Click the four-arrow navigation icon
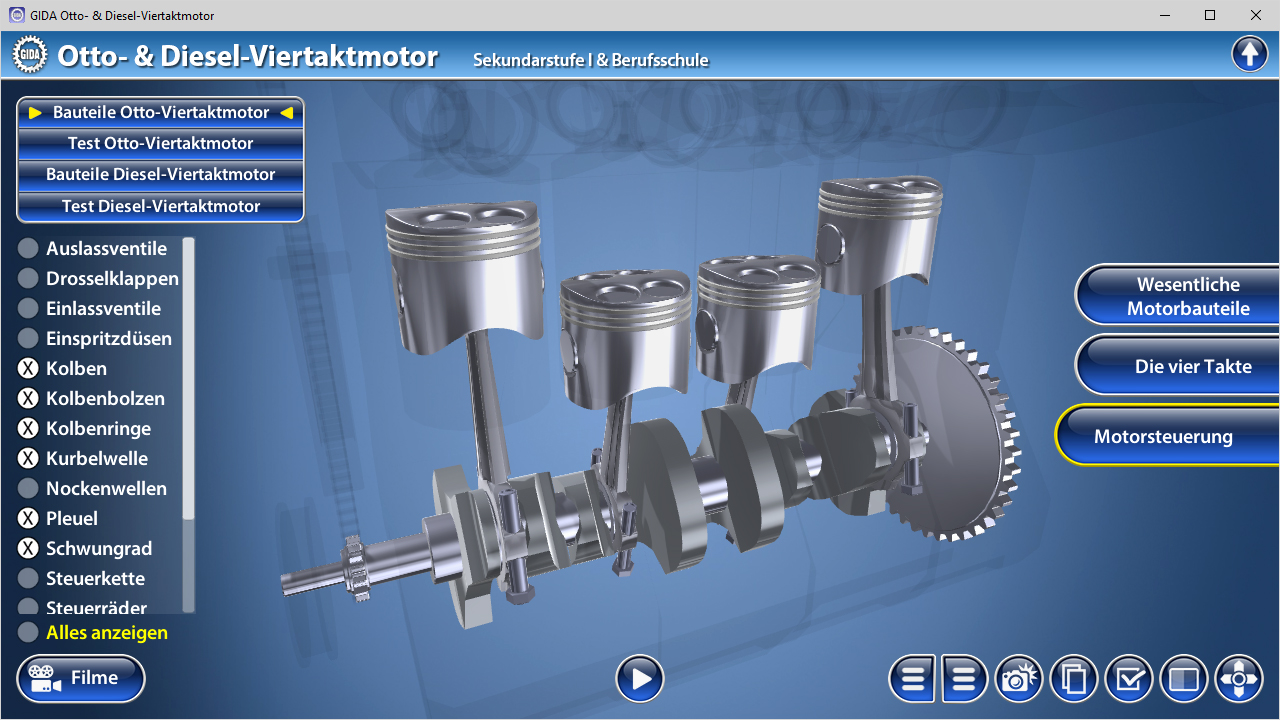Image resolution: width=1280 pixels, height=720 pixels. [1239, 680]
